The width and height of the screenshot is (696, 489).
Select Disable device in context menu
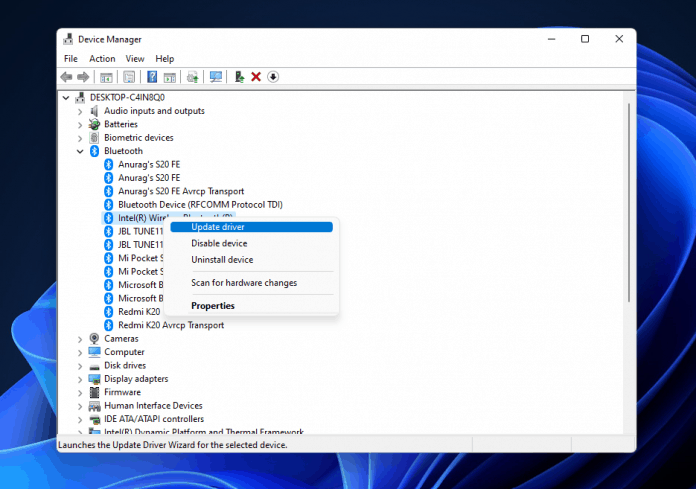(x=219, y=243)
